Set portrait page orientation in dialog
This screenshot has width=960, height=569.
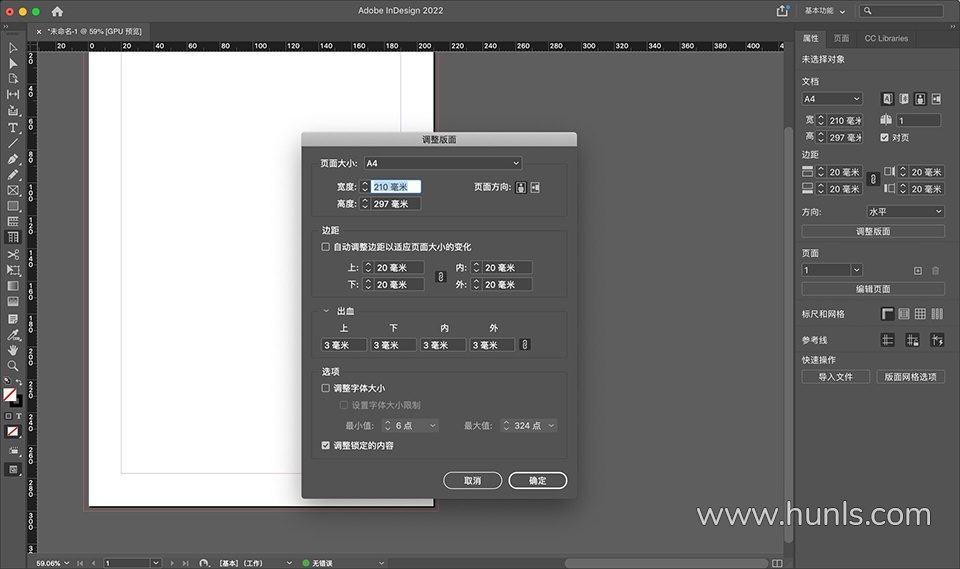(521, 187)
